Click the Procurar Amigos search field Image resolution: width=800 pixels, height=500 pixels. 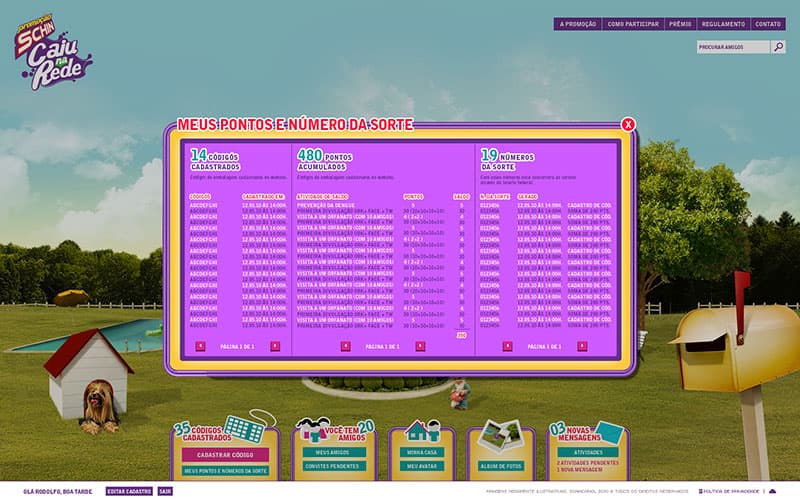point(732,47)
